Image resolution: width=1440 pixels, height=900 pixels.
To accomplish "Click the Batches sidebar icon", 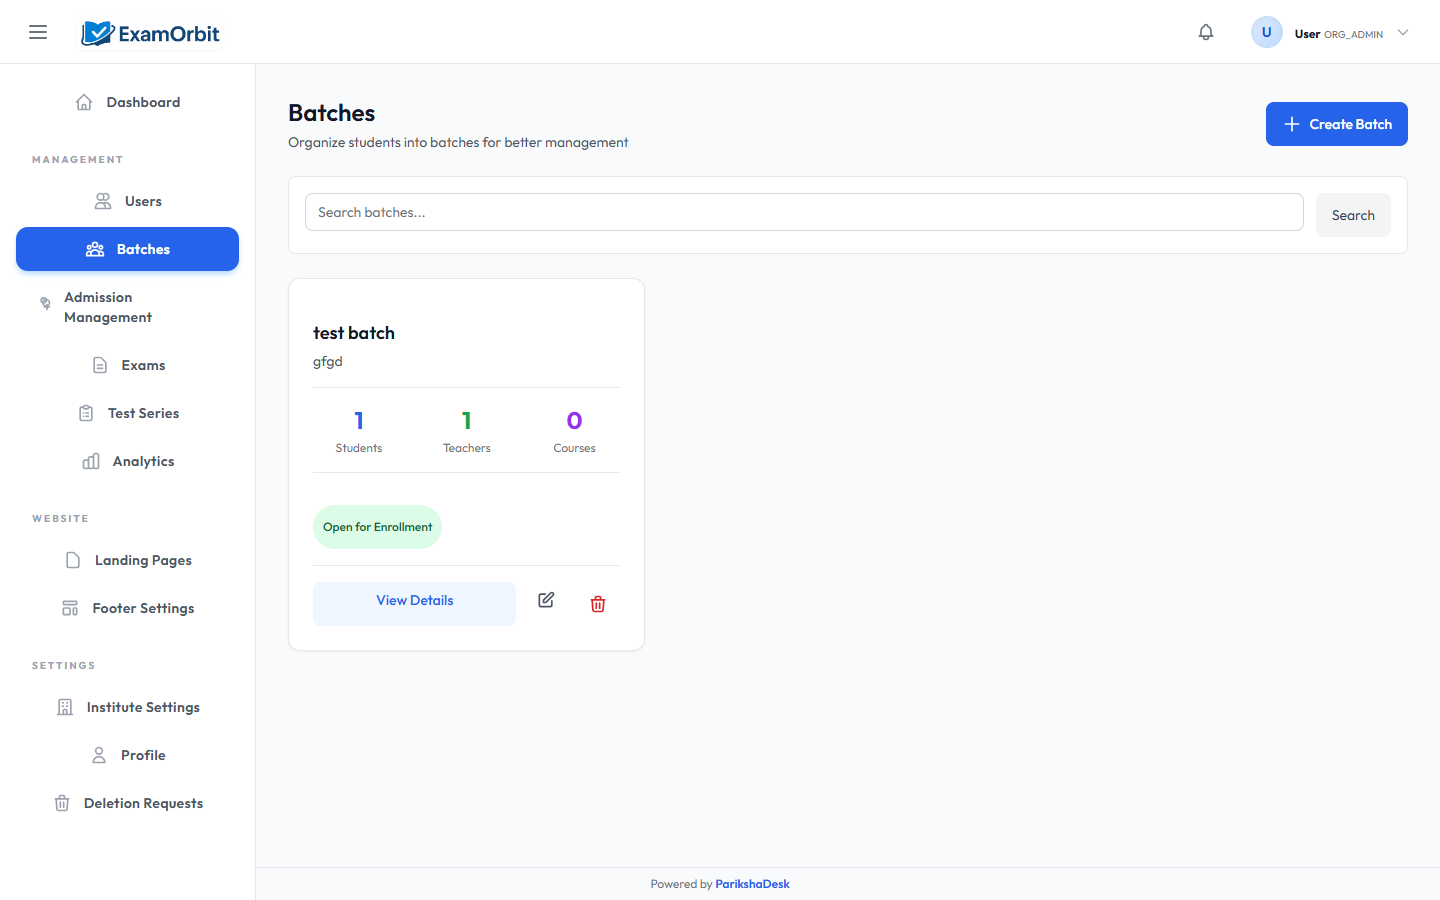I will point(95,249).
